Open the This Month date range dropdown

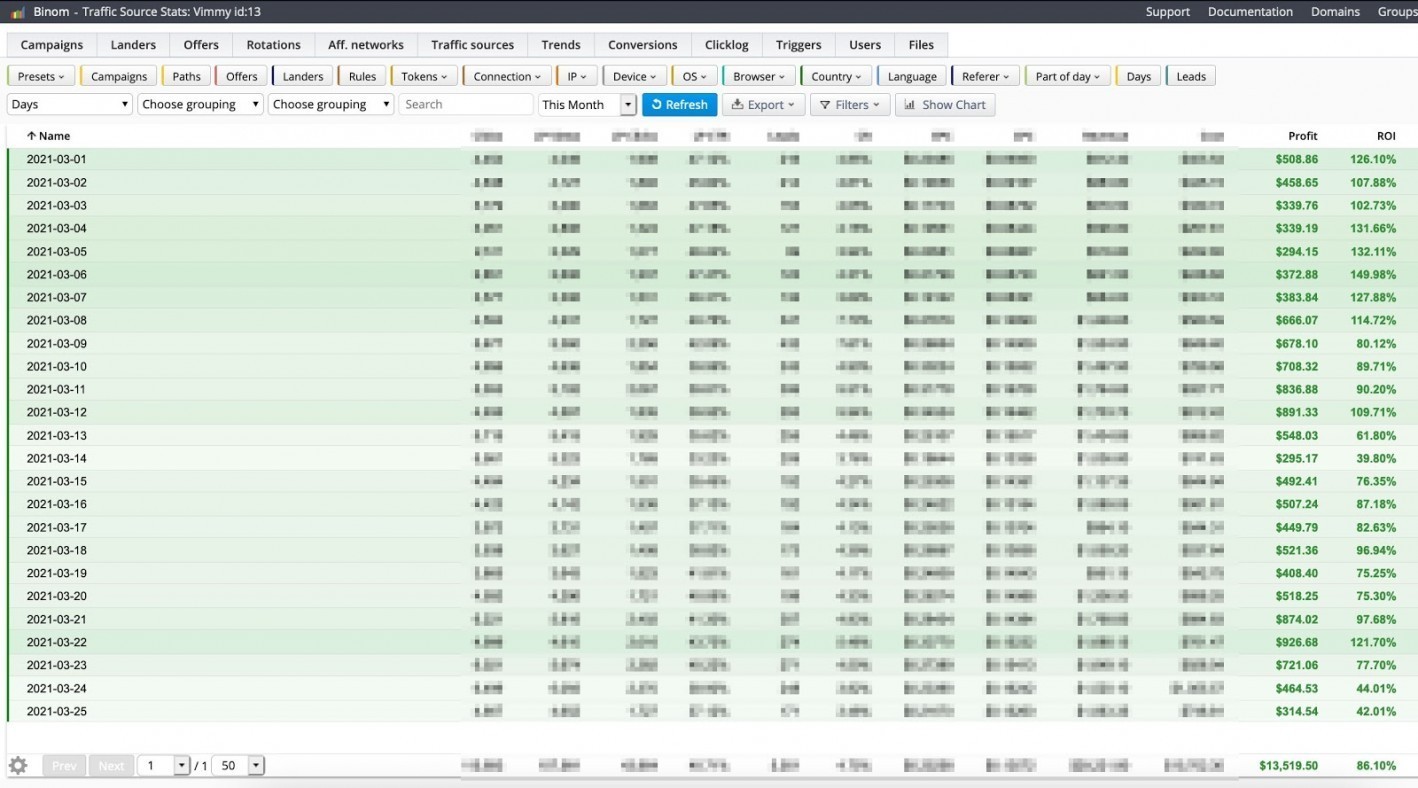[x=587, y=105]
